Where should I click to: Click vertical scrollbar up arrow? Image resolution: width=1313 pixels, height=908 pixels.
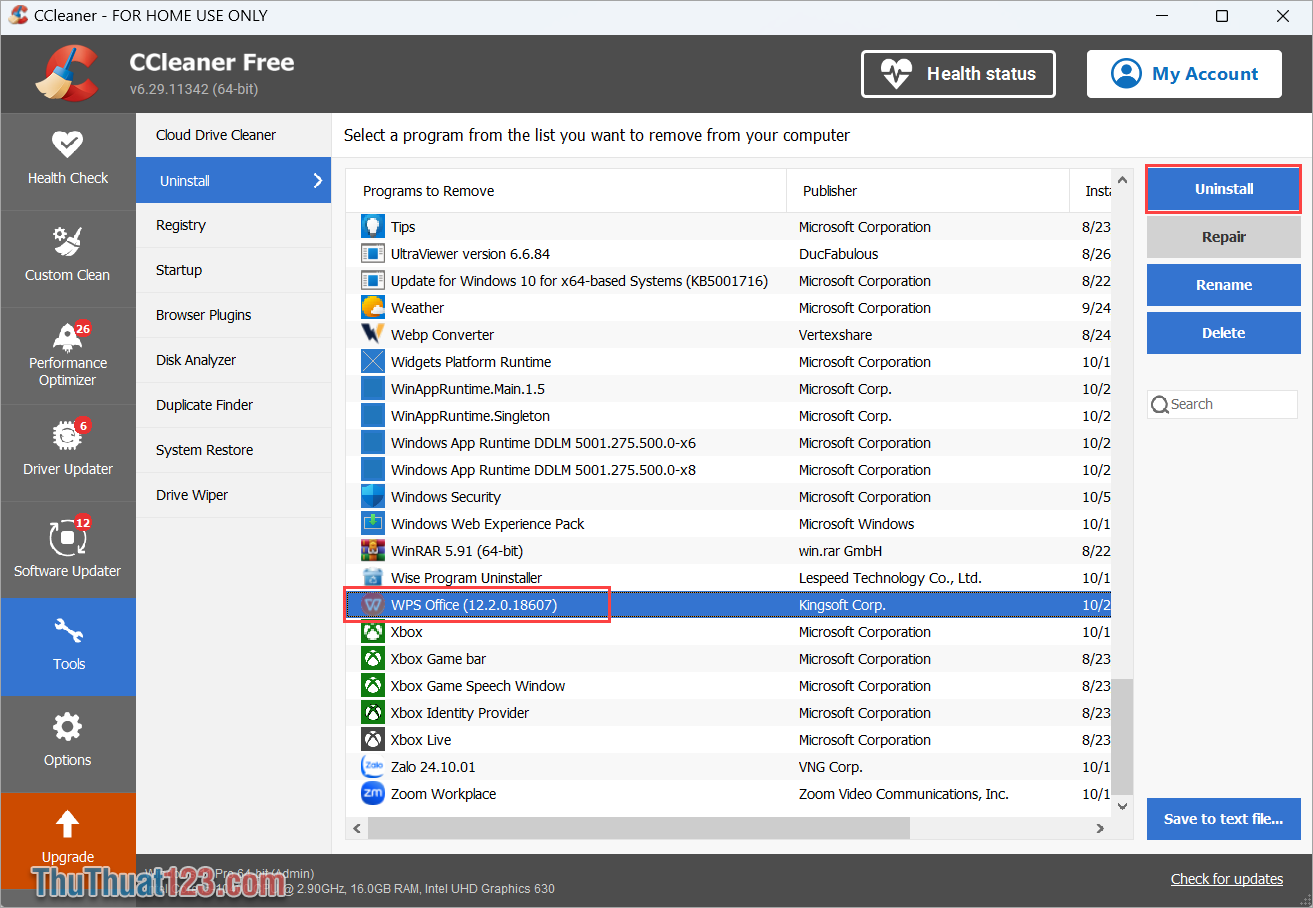pyautogui.click(x=1122, y=181)
